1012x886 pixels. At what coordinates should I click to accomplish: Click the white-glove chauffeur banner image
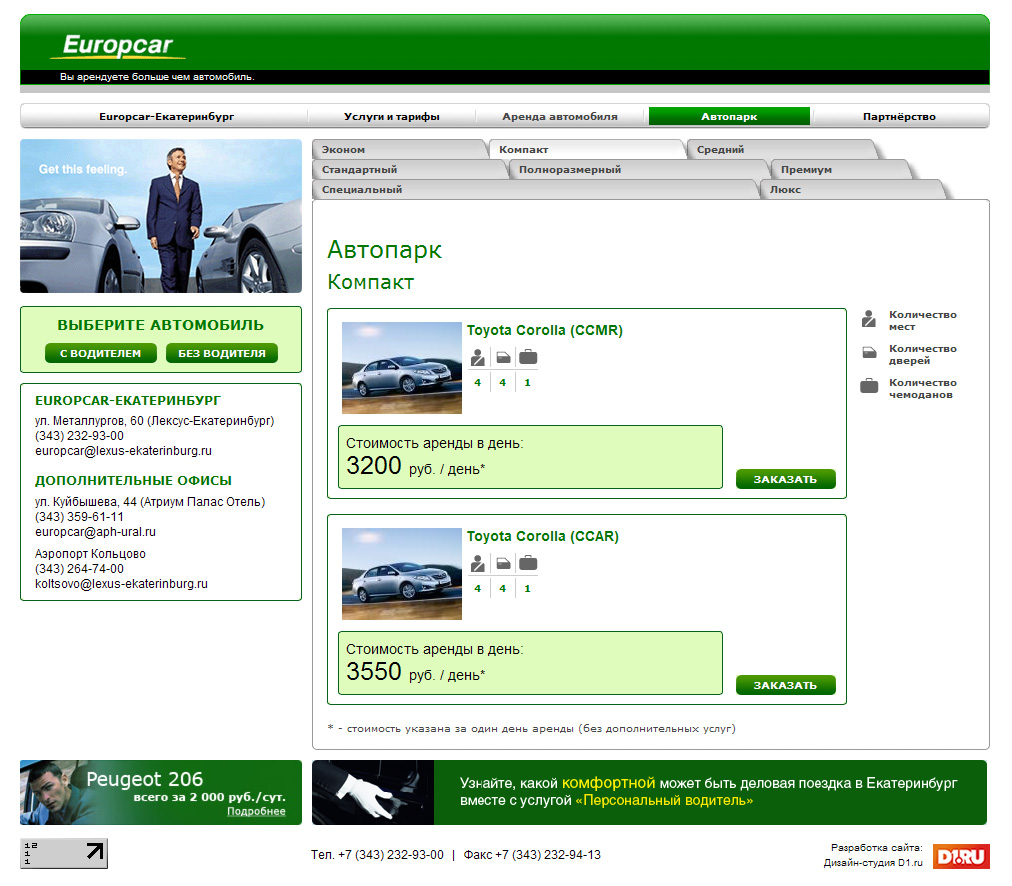click(x=373, y=792)
